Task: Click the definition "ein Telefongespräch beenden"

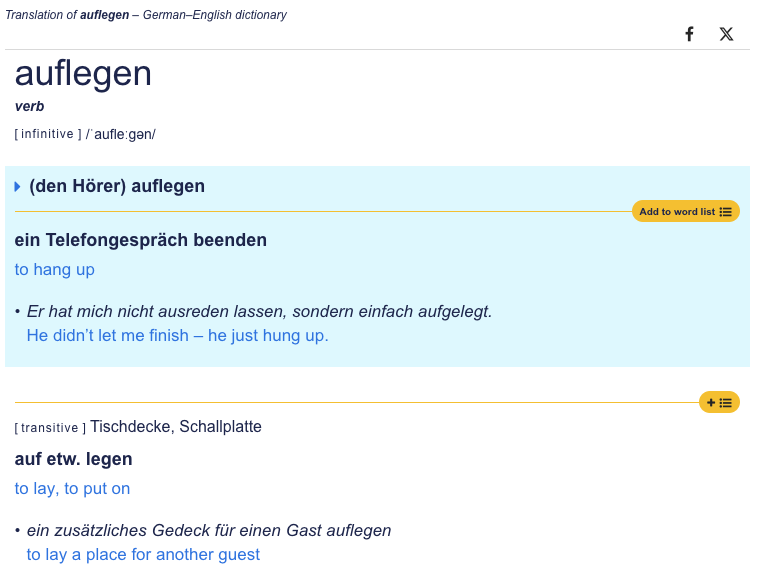Action: (141, 240)
